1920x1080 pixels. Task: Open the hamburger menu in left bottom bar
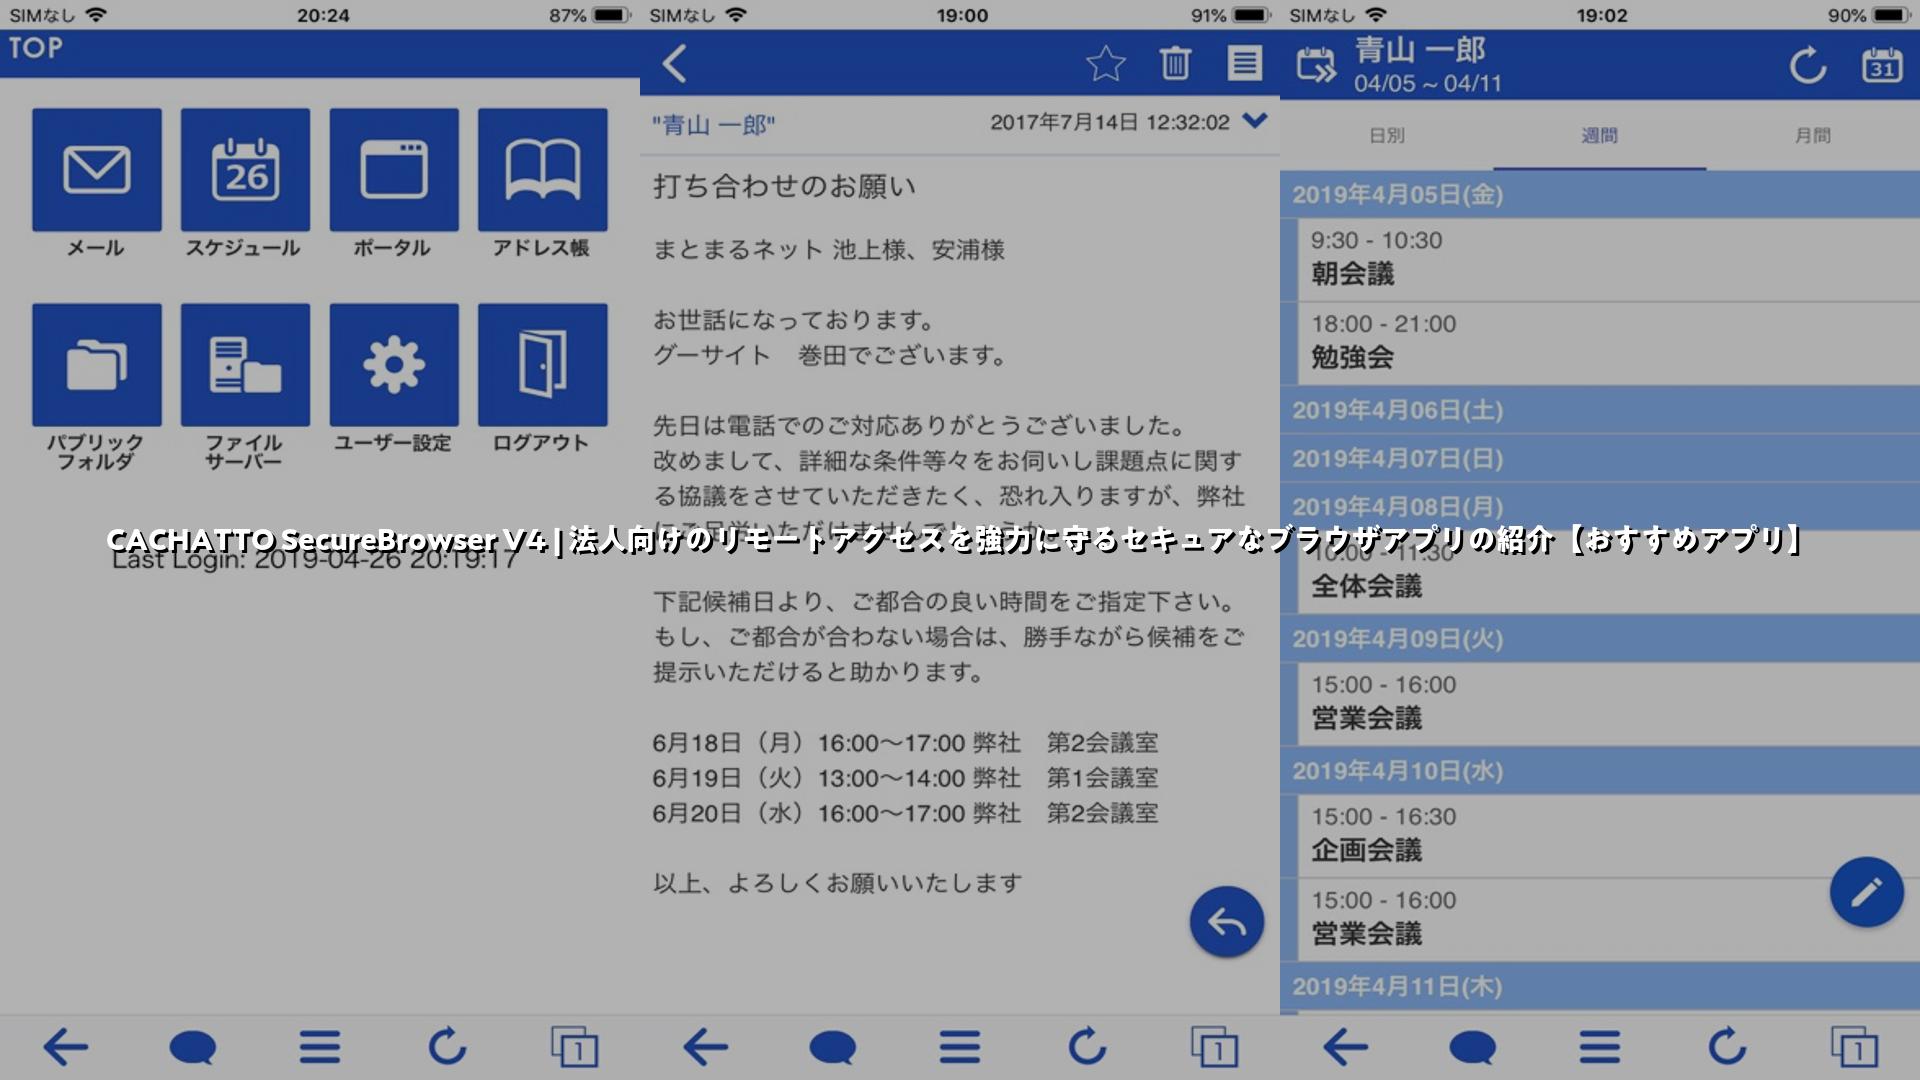point(320,1047)
